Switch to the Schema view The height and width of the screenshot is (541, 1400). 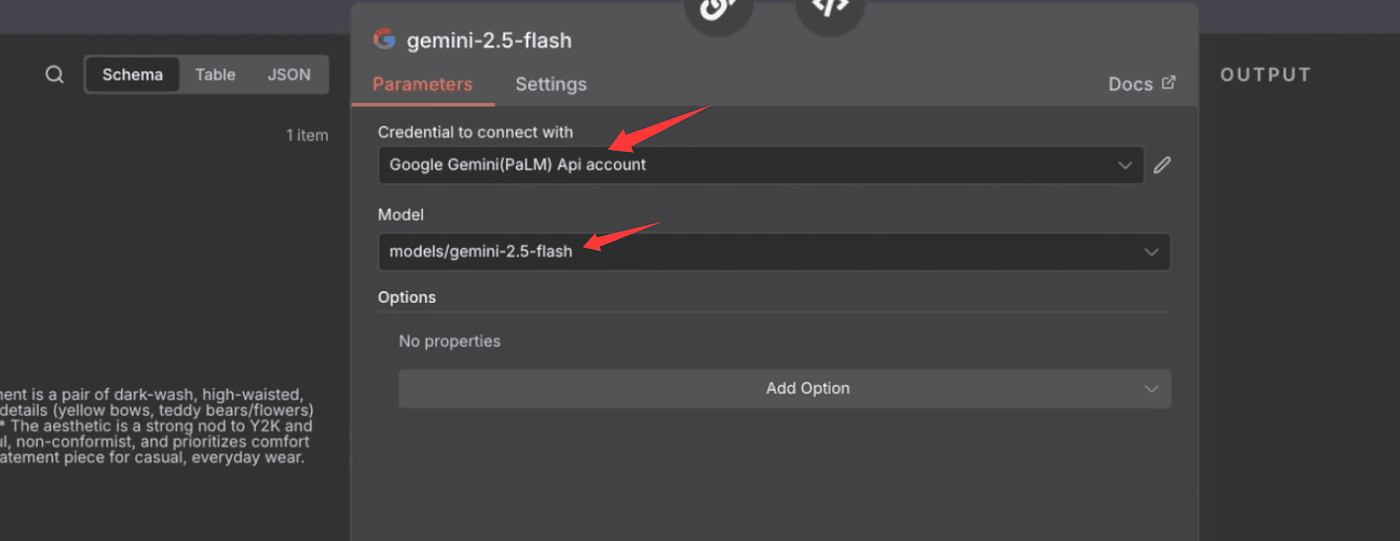click(x=132, y=75)
